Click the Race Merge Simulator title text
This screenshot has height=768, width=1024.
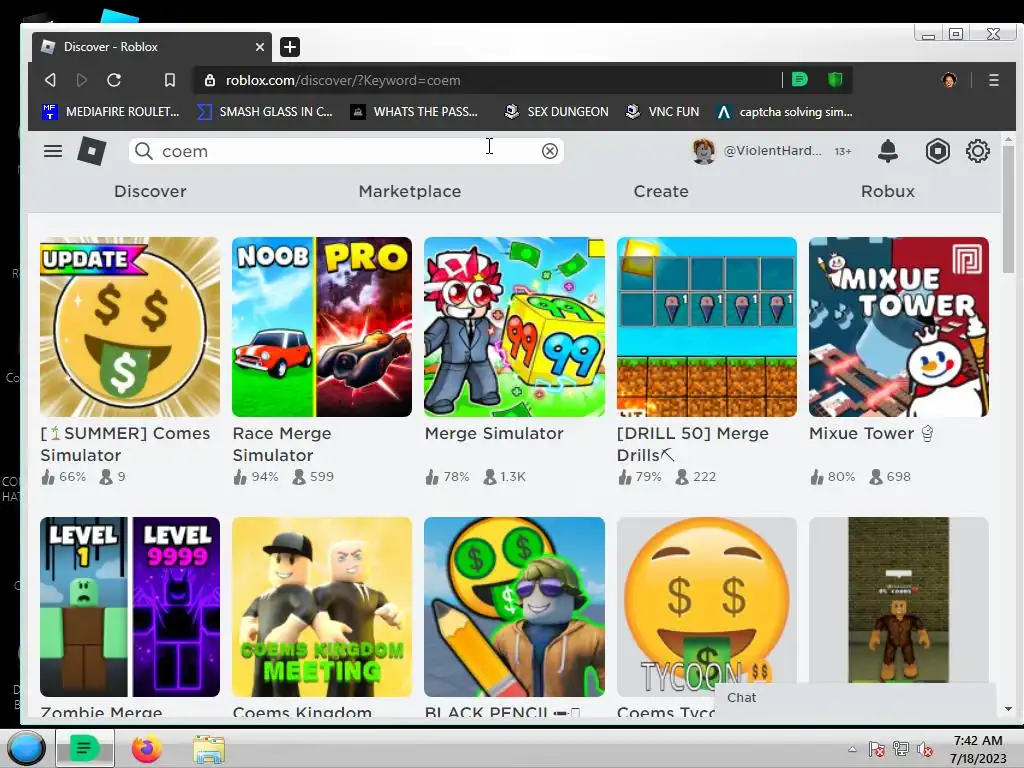click(282, 444)
